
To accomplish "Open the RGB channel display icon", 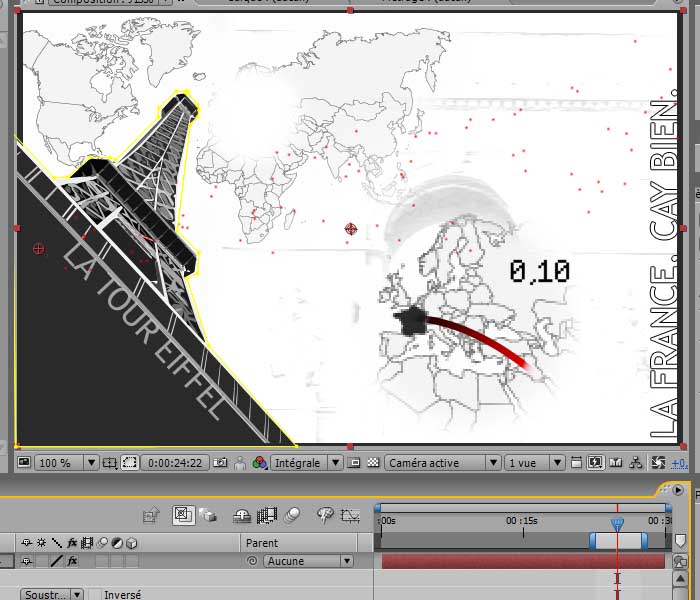I will coord(259,463).
